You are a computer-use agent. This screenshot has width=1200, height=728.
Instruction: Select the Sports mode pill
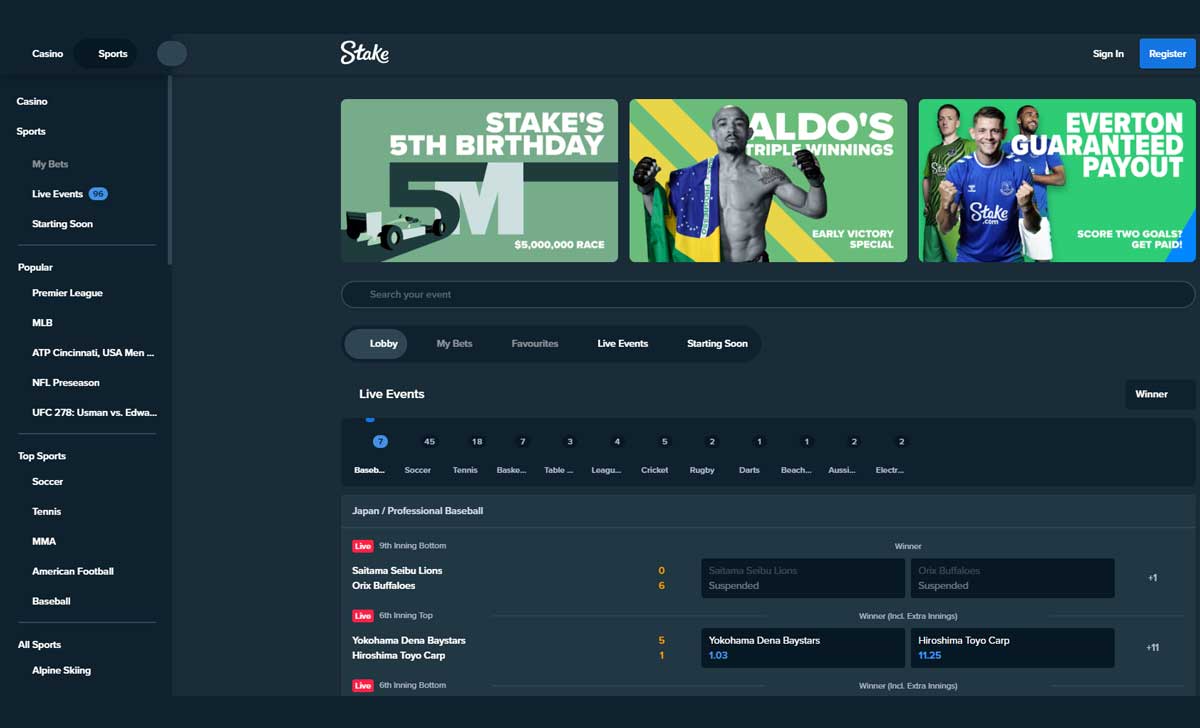(113, 54)
